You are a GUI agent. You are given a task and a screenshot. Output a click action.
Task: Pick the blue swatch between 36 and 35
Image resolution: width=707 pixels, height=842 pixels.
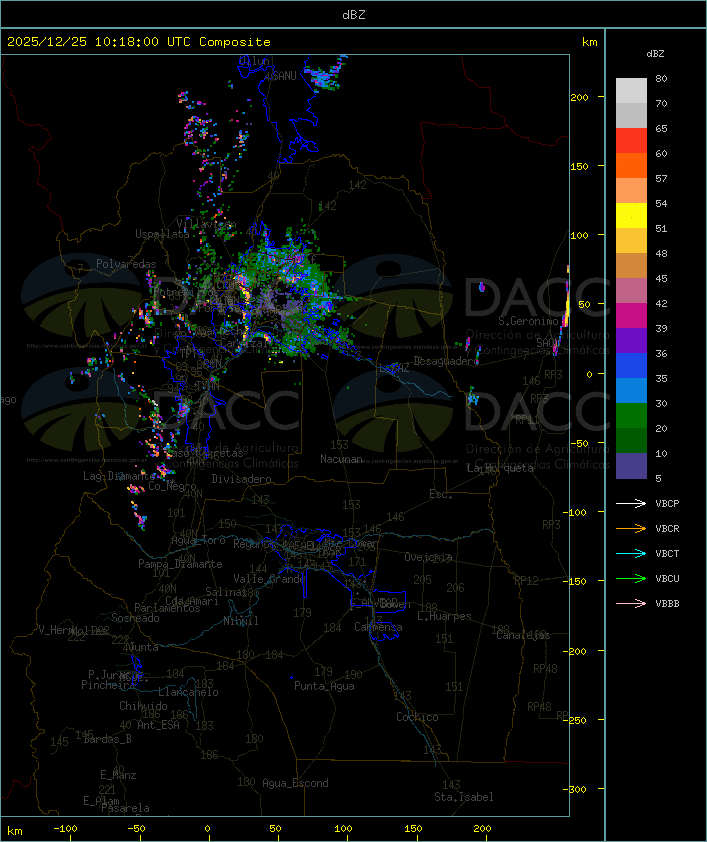coord(631,366)
